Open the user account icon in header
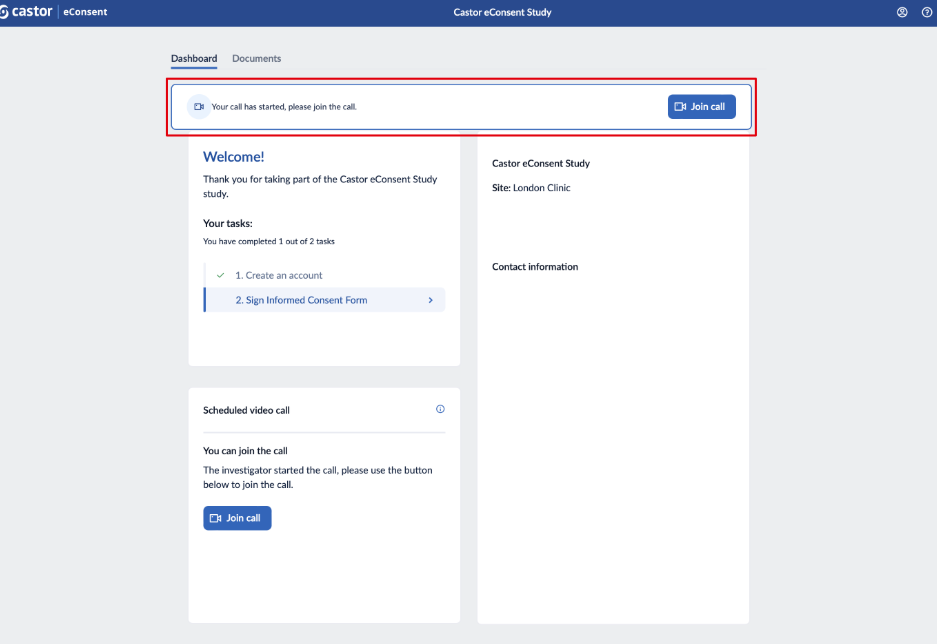 tap(902, 12)
